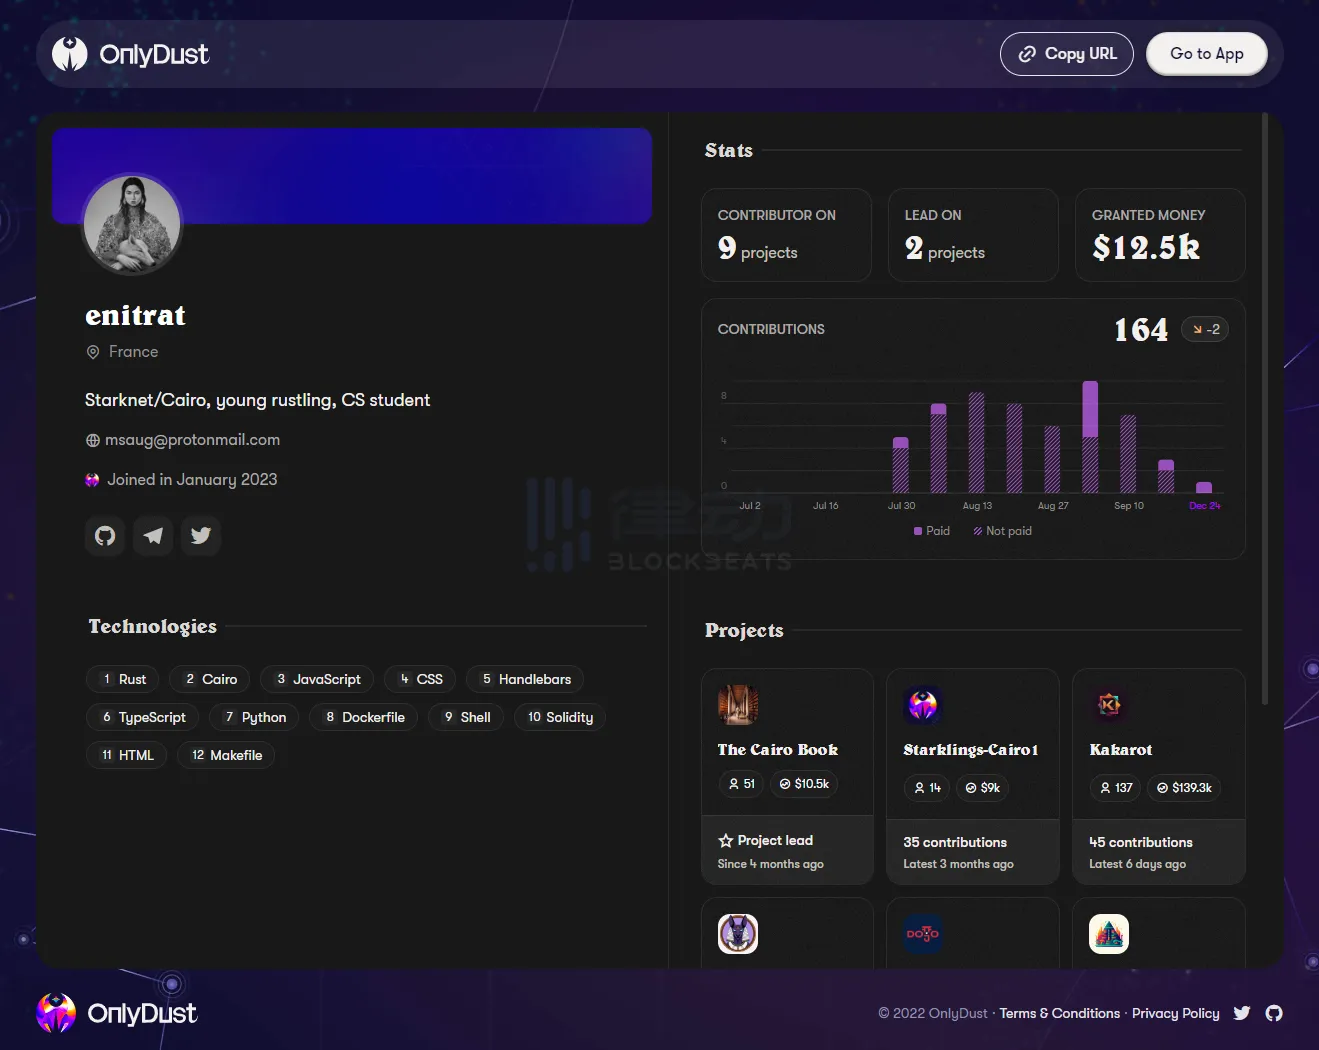Click the Kakarot project logo icon
This screenshot has height=1050, width=1319.
point(1109,705)
